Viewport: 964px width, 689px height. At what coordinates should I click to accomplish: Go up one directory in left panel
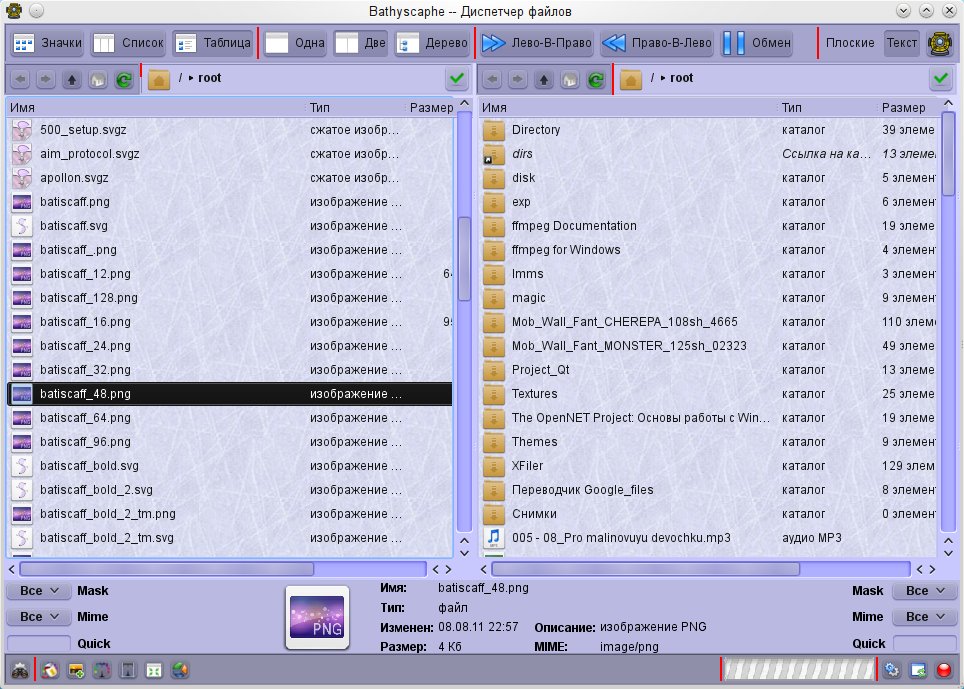tap(72, 79)
